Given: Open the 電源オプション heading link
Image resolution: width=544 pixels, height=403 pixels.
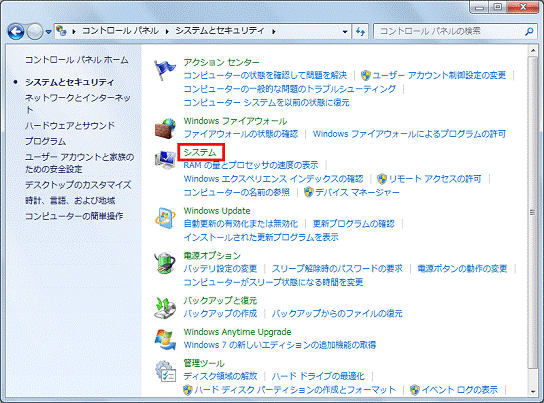Looking at the screenshot, I should (212, 256).
